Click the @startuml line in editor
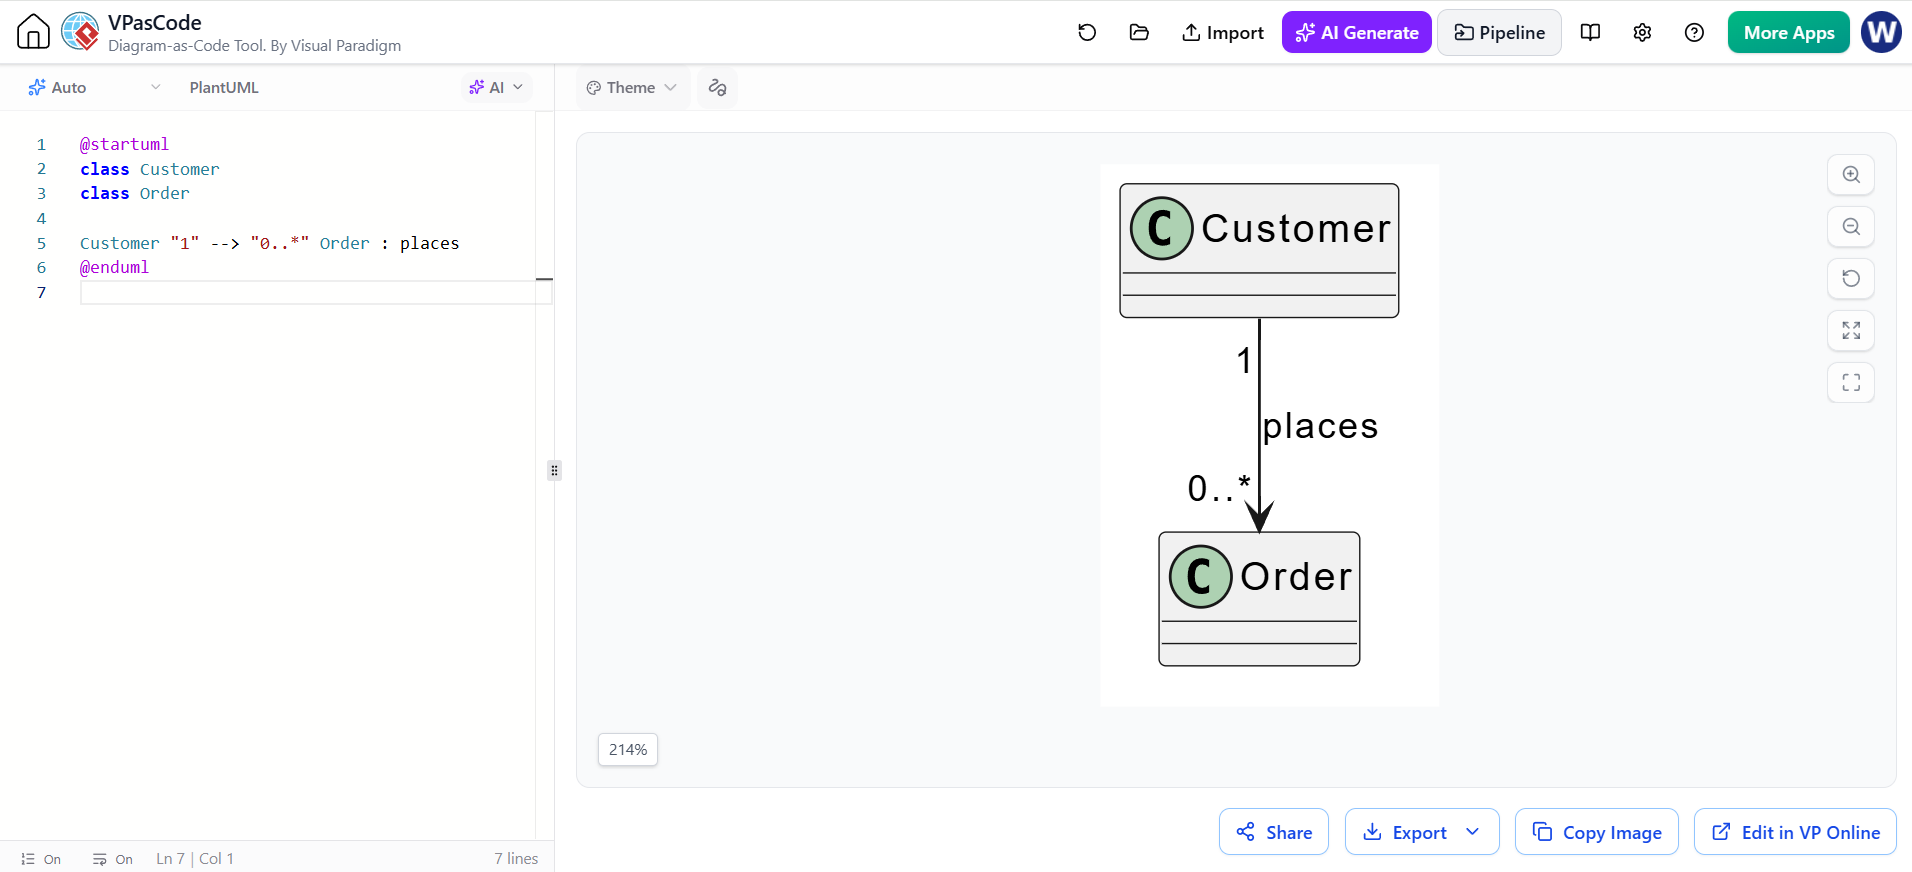The width and height of the screenshot is (1912, 872). (125, 144)
